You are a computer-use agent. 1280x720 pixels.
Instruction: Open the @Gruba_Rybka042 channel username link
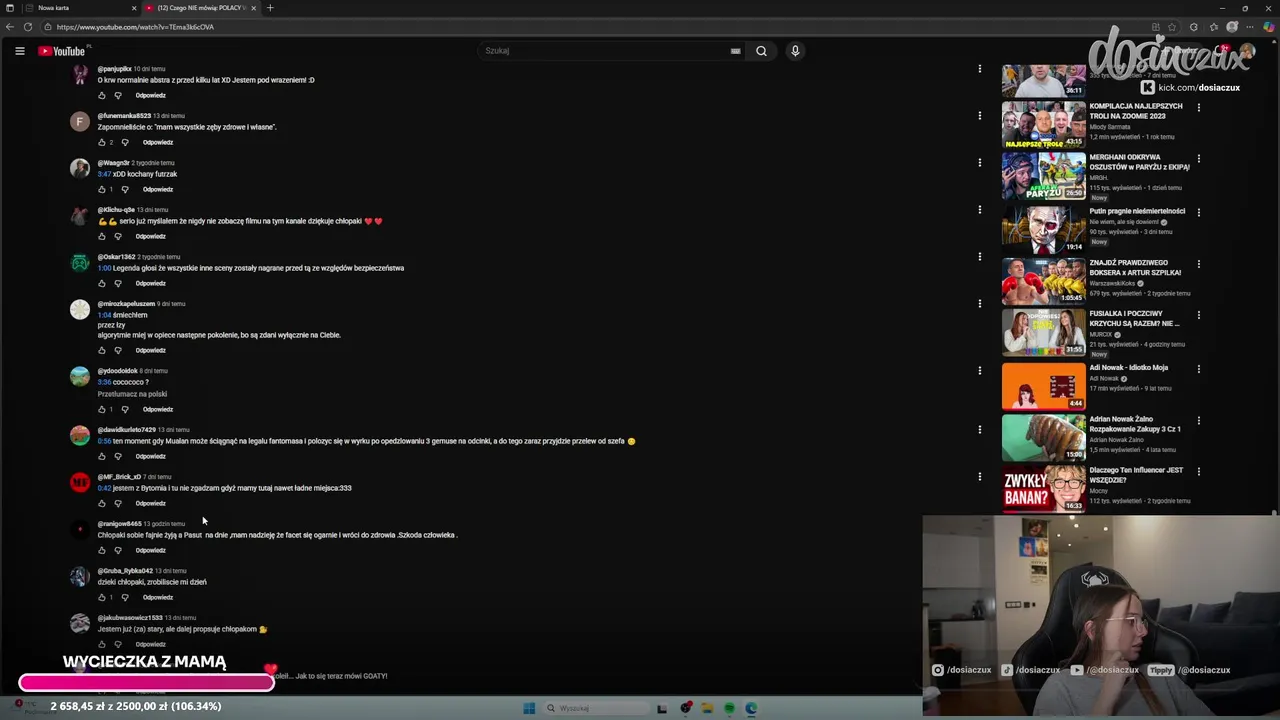[125, 571]
